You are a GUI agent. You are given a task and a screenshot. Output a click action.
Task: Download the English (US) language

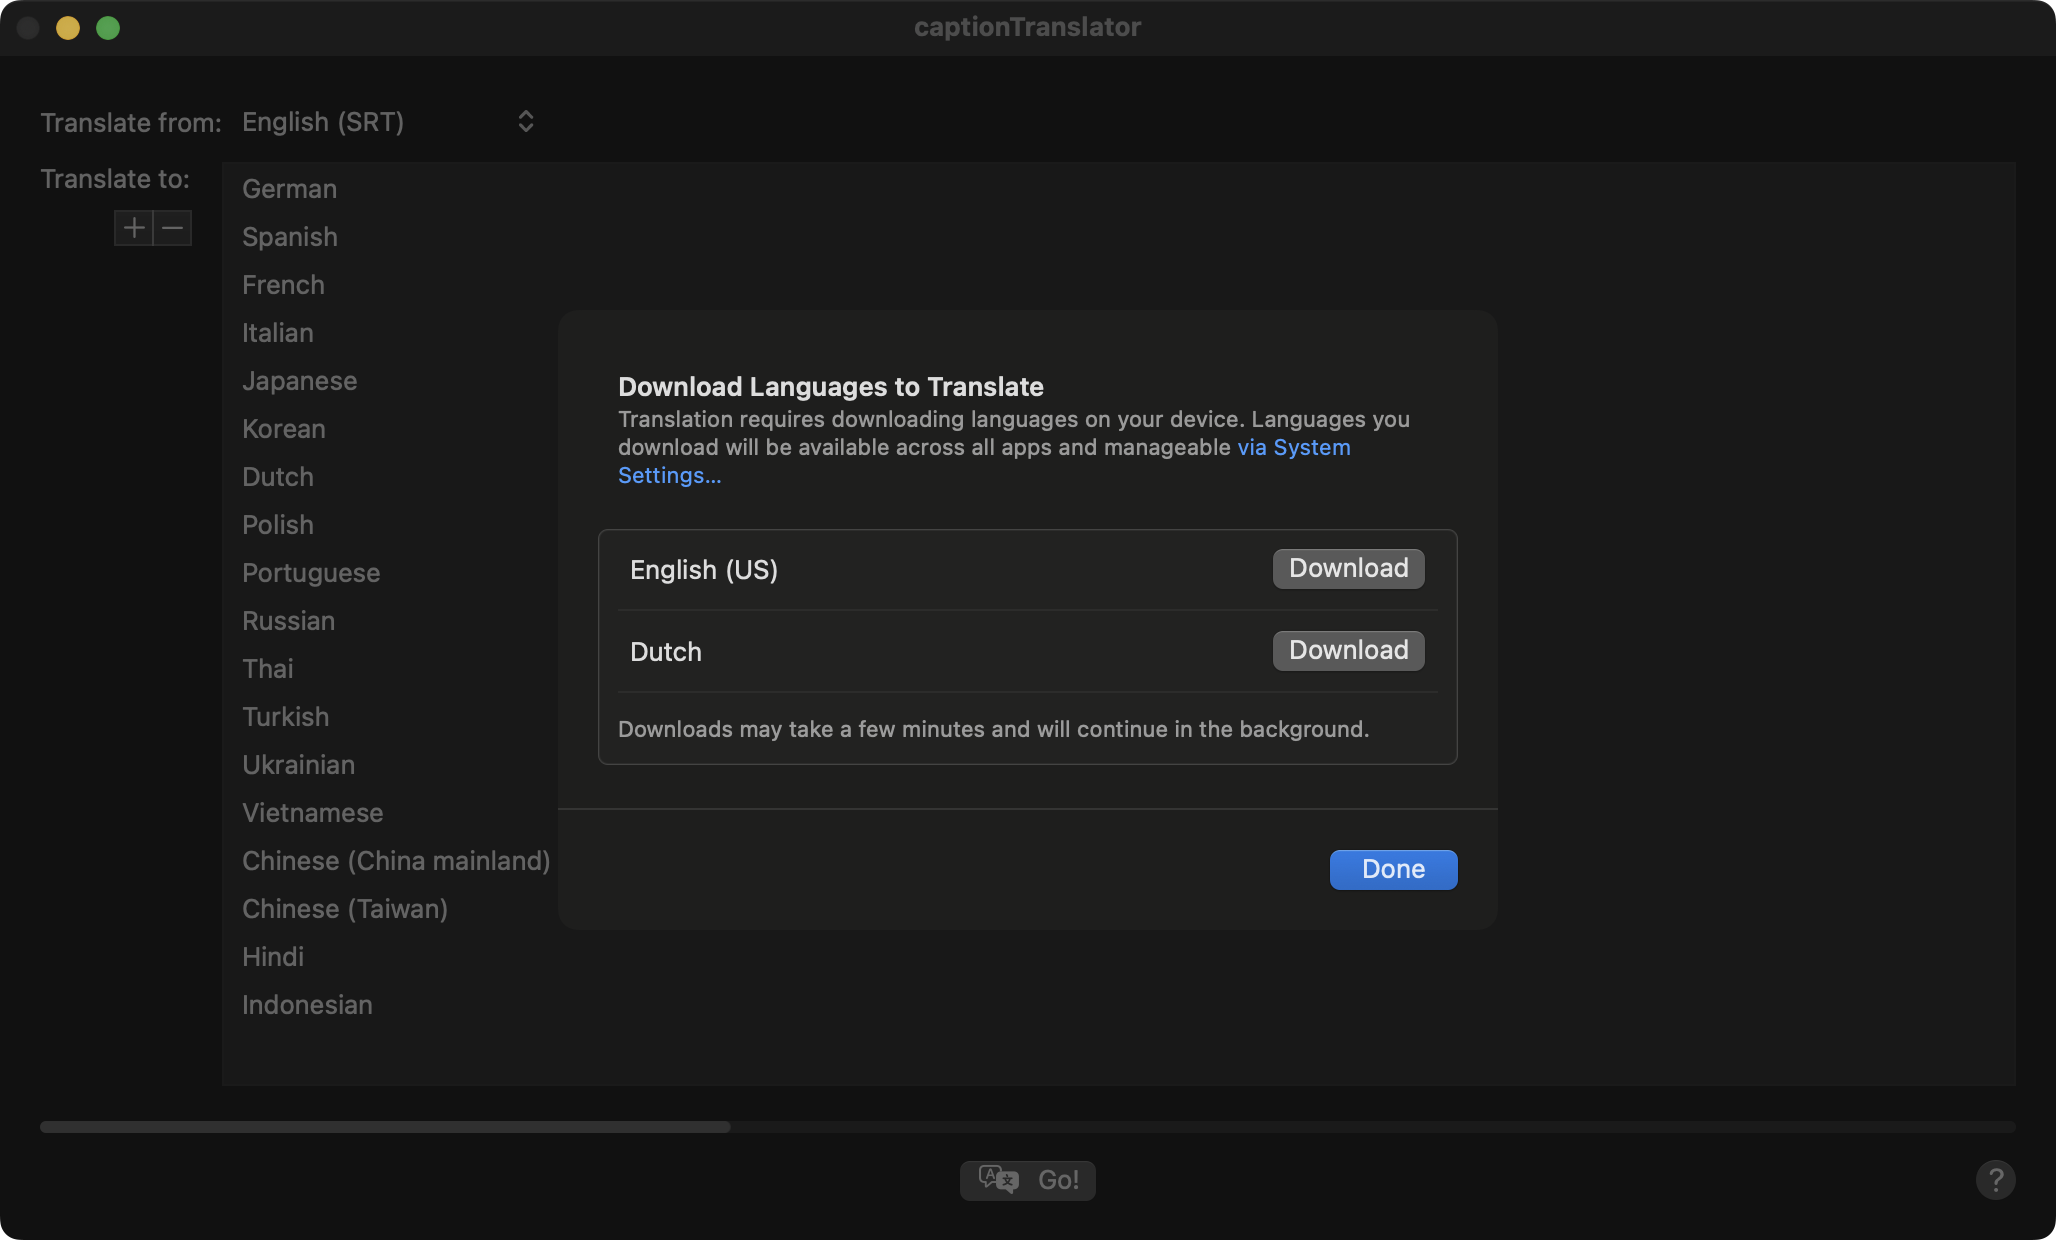pyautogui.click(x=1348, y=568)
